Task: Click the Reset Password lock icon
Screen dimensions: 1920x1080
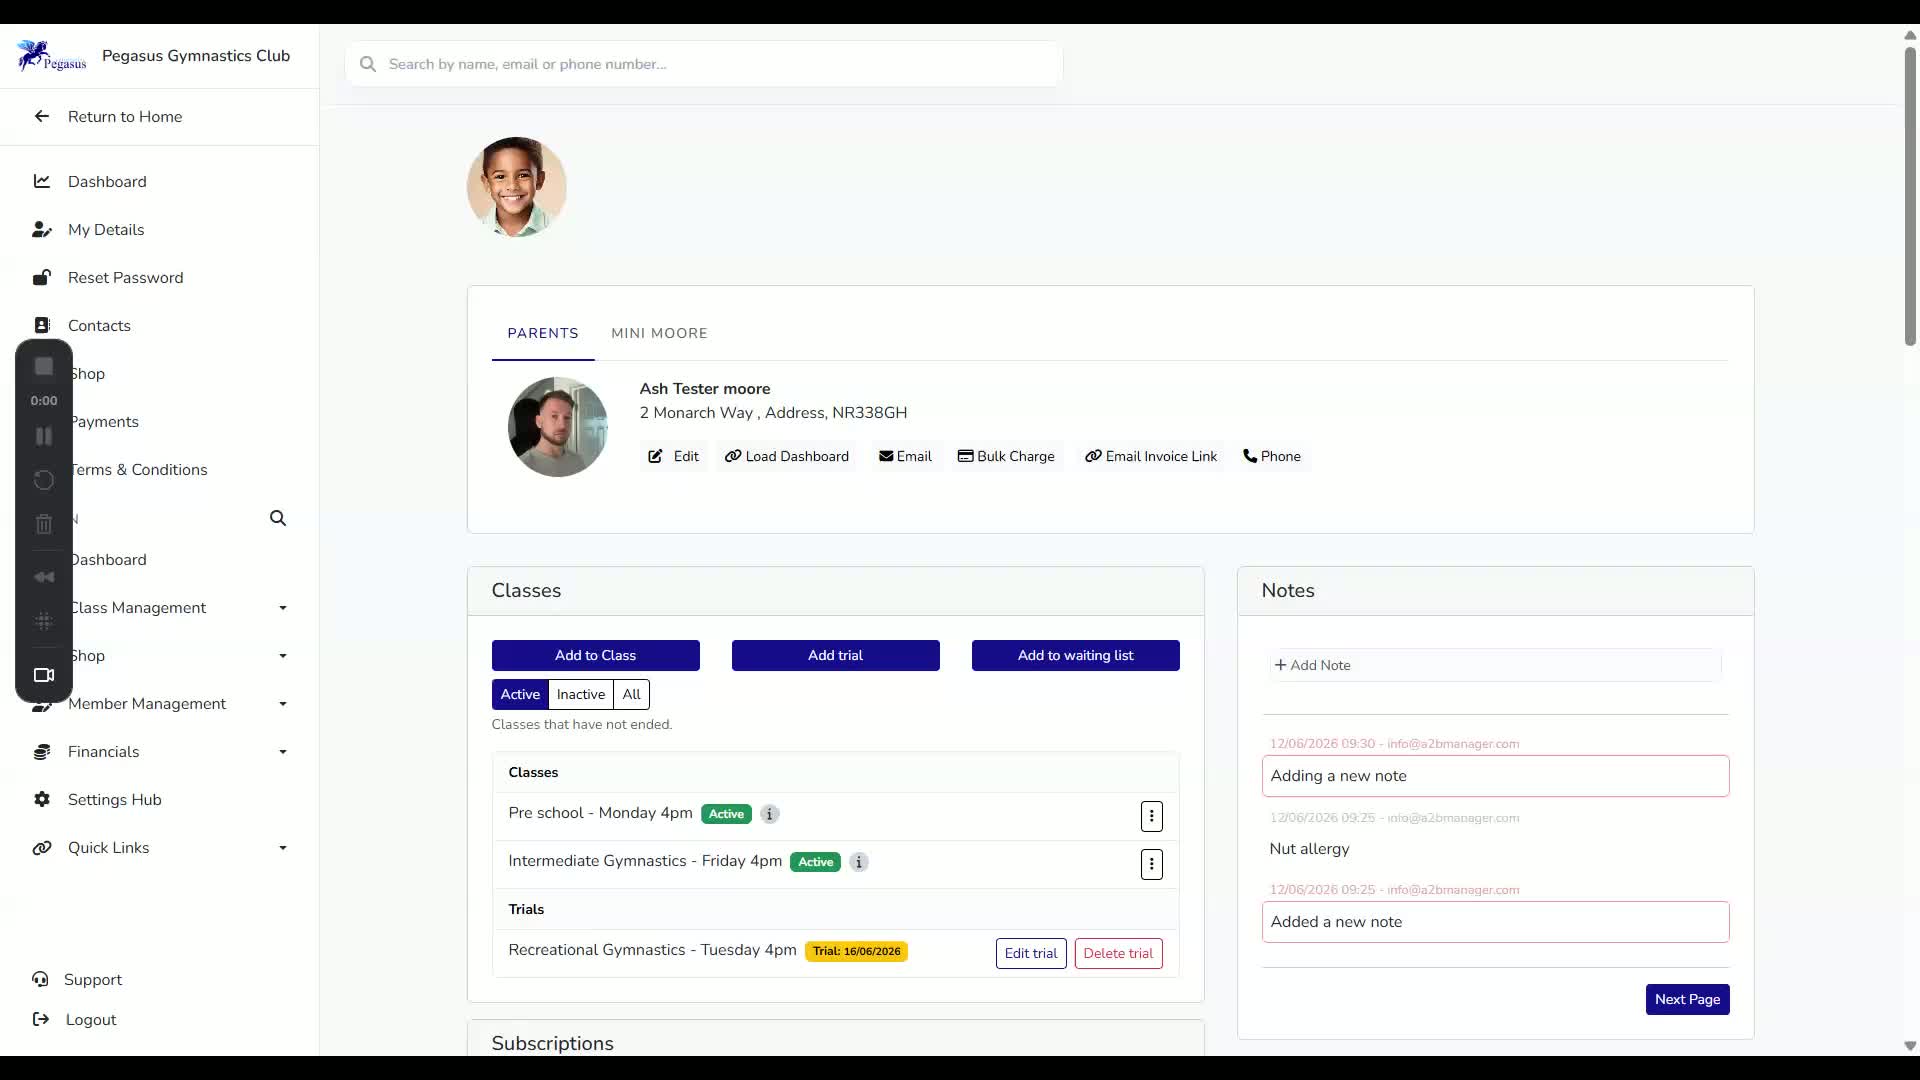Action: [x=42, y=277]
